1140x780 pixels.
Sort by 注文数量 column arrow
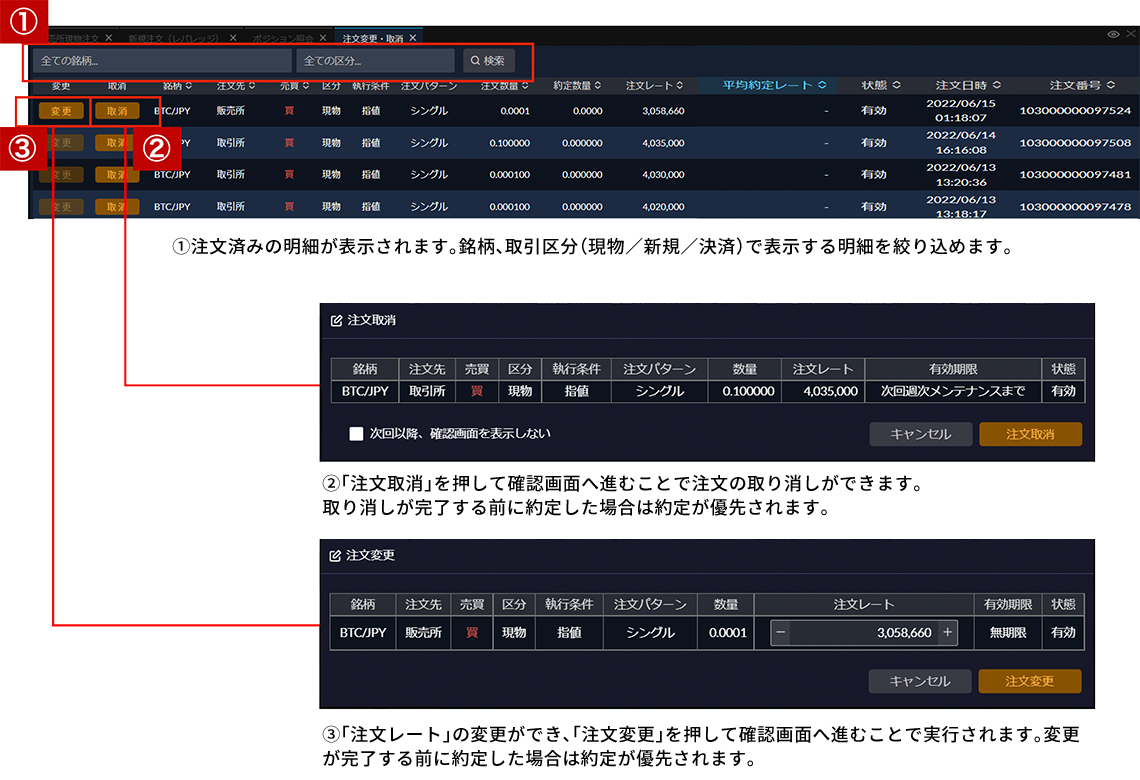tap(525, 86)
